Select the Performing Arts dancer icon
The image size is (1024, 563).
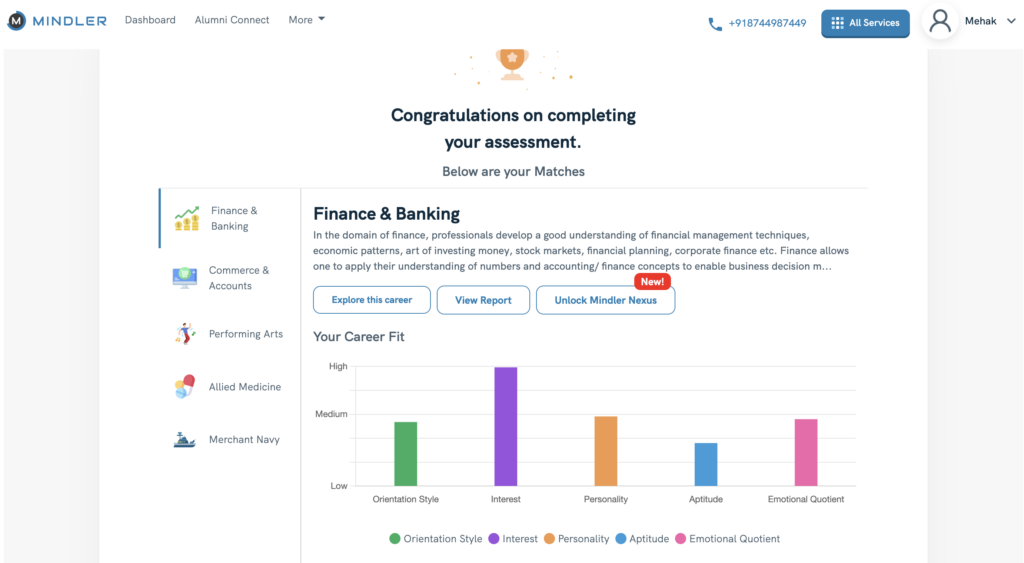click(185, 334)
